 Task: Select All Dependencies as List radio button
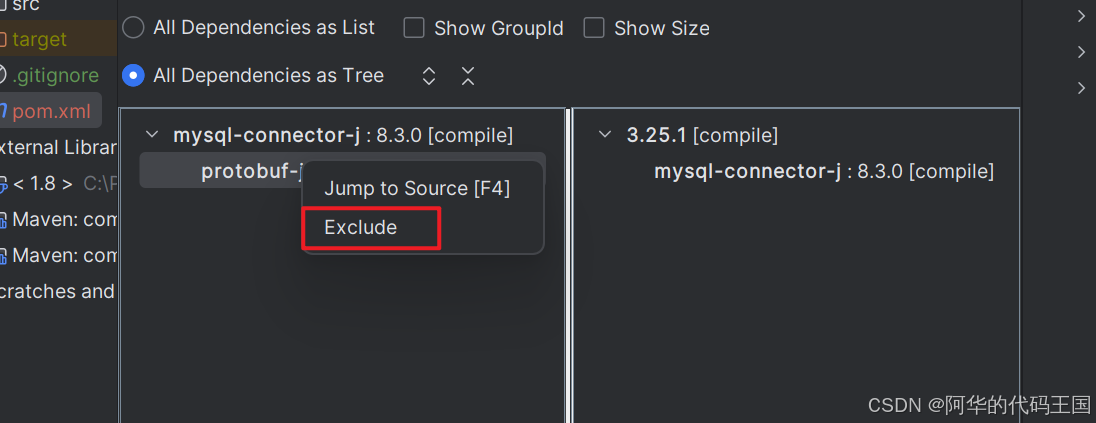[133, 28]
